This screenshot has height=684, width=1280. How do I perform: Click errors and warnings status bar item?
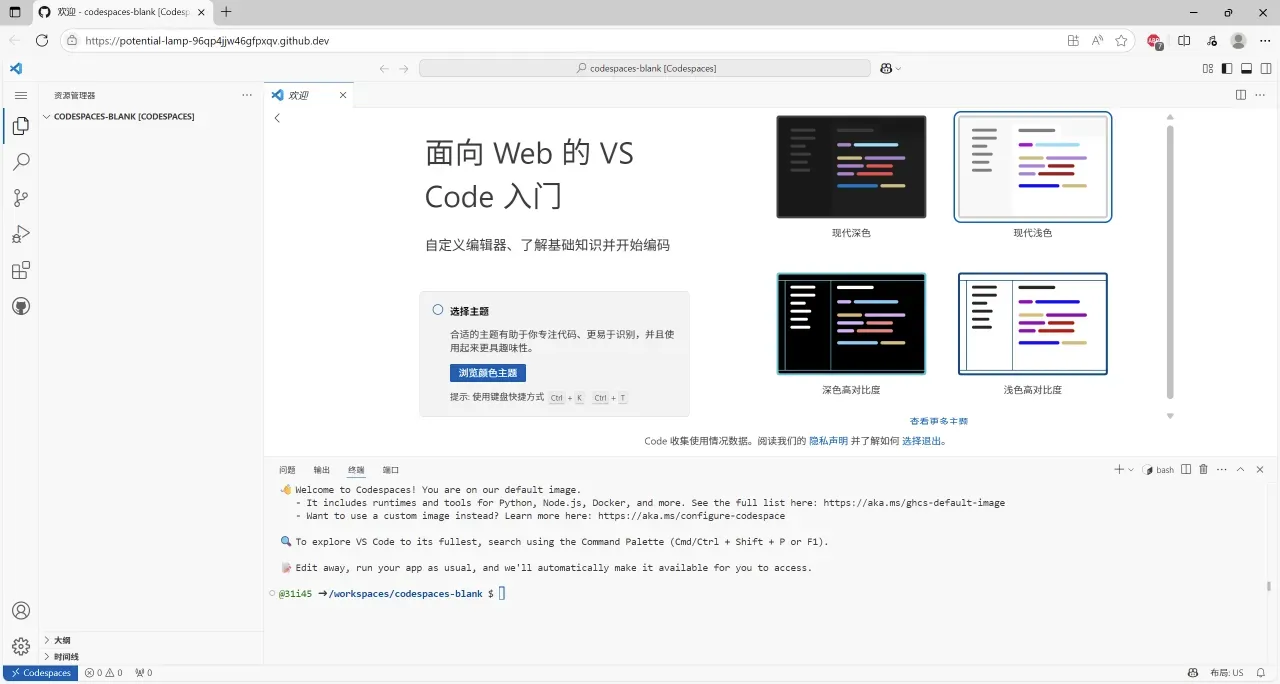tap(103, 673)
